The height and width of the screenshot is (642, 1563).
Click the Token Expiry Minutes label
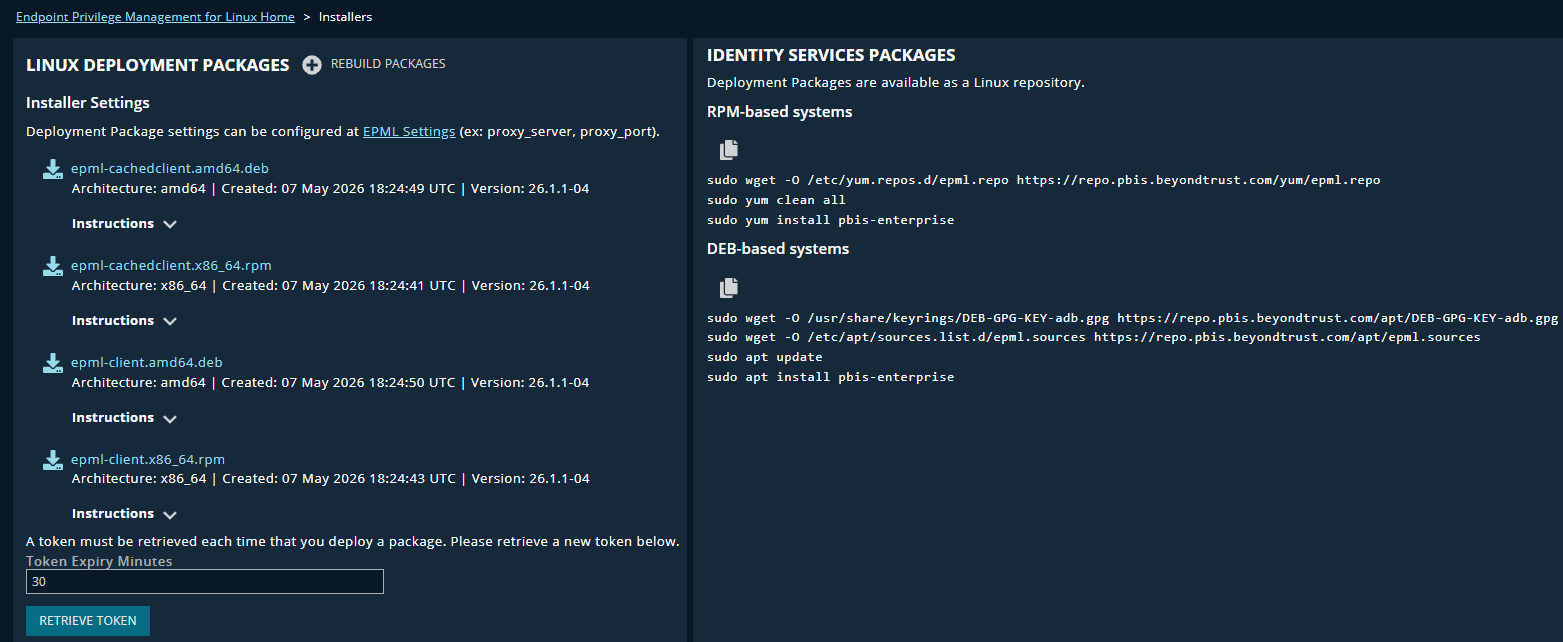[99, 561]
